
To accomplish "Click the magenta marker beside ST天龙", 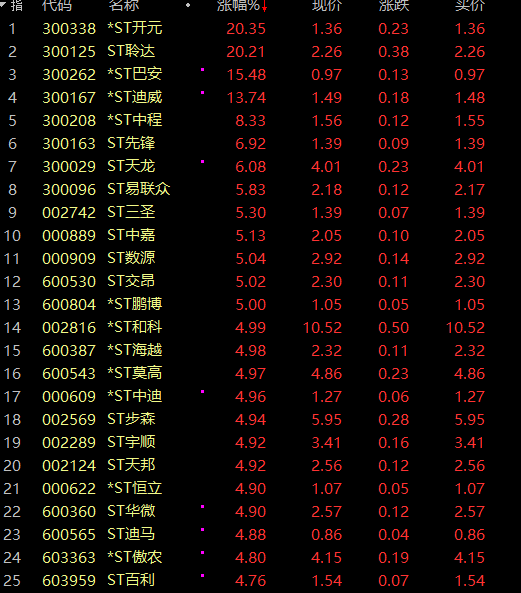I will click(203, 161).
